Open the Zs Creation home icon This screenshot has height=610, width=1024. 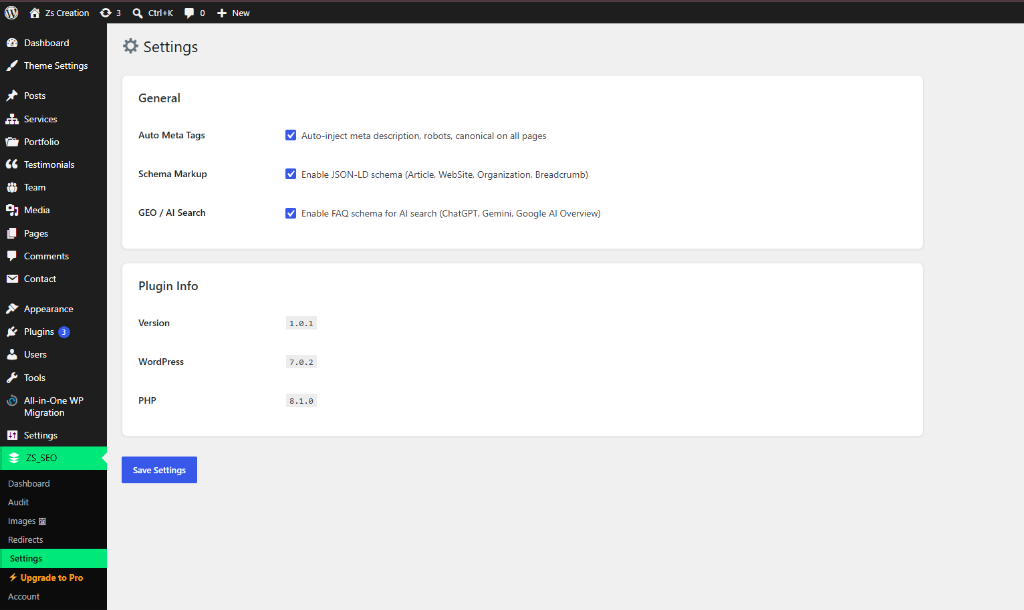tap(35, 13)
